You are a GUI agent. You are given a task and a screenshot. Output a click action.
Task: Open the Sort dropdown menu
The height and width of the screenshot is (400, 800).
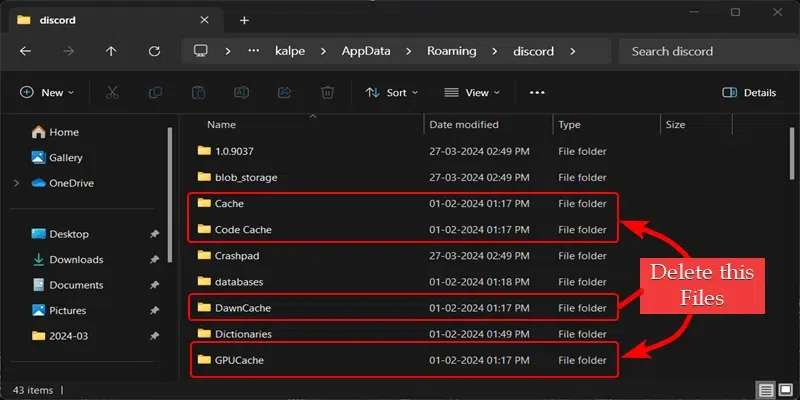pyautogui.click(x=391, y=92)
